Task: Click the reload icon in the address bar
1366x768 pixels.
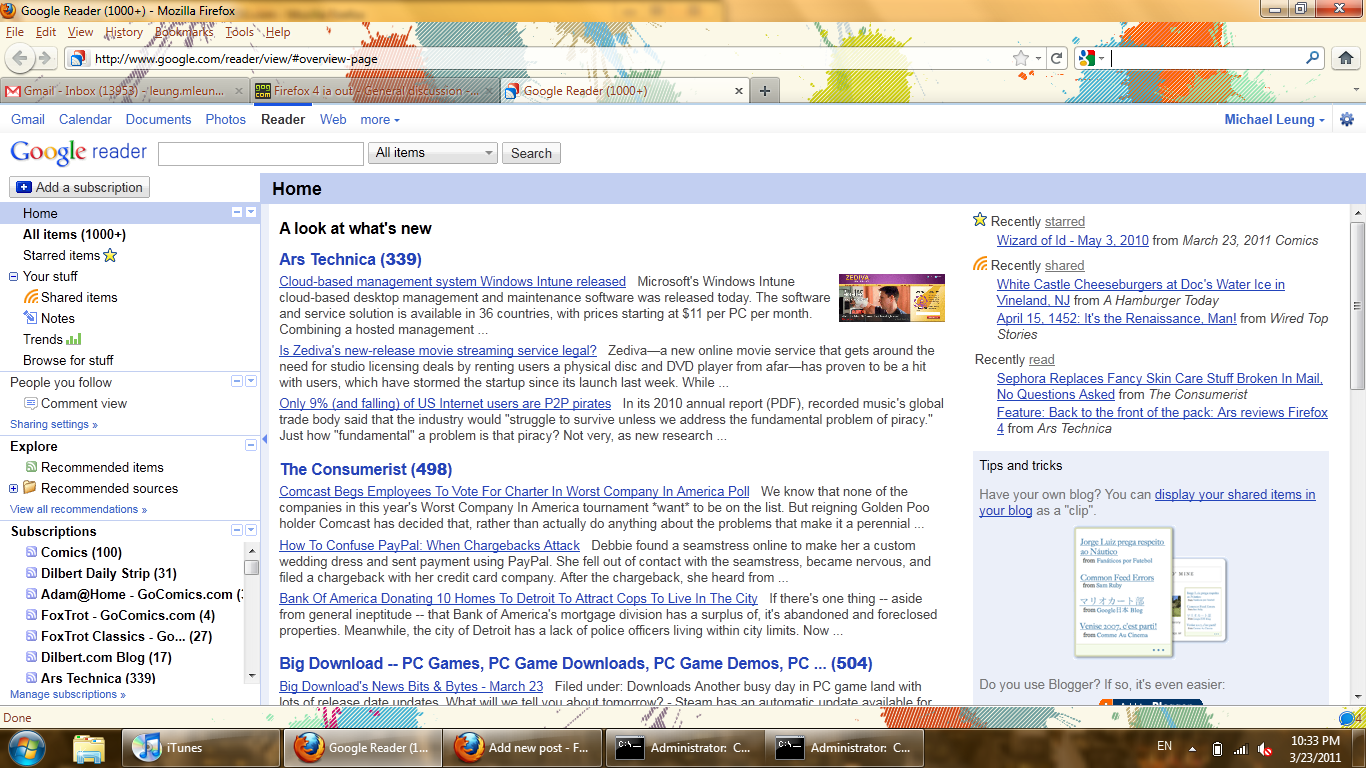Action: tap(1055, 58)
